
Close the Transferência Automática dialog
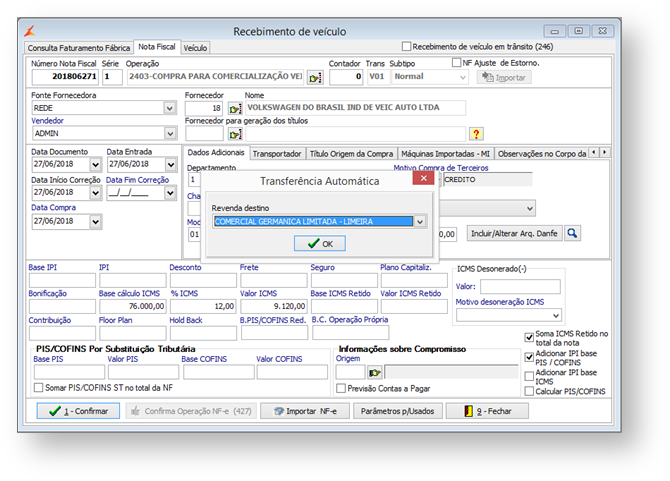(423, 178)
